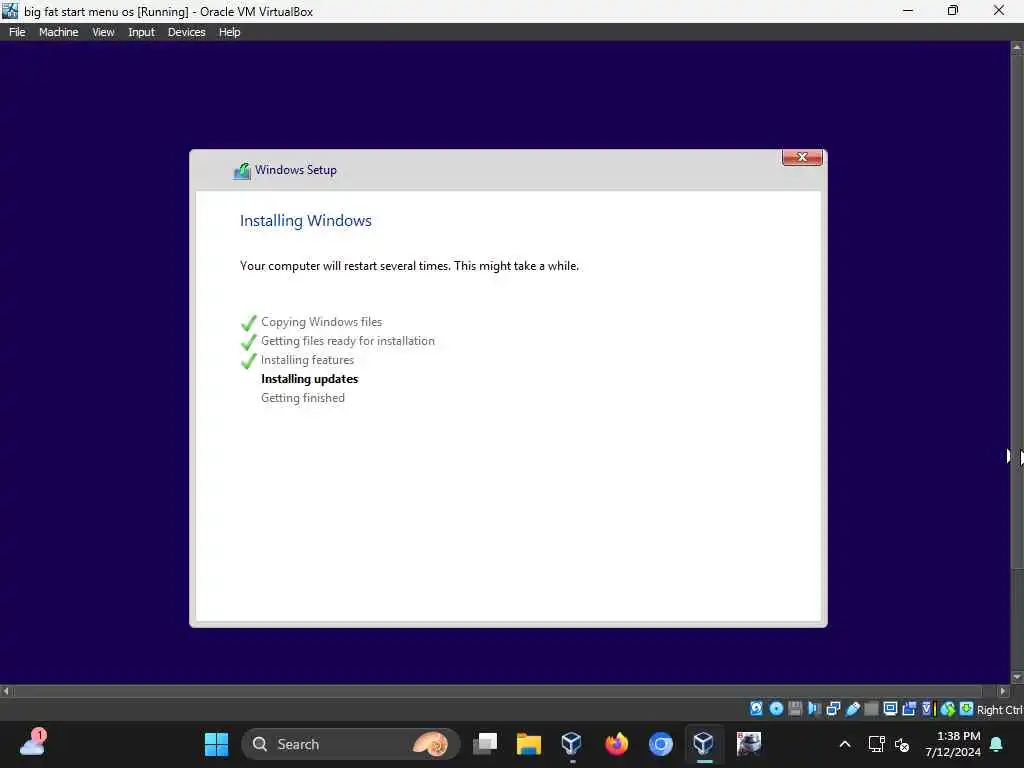Click the horizontal scrollbar left arrow
Viewport: 1024px width, 768px height.
point(6,690)
